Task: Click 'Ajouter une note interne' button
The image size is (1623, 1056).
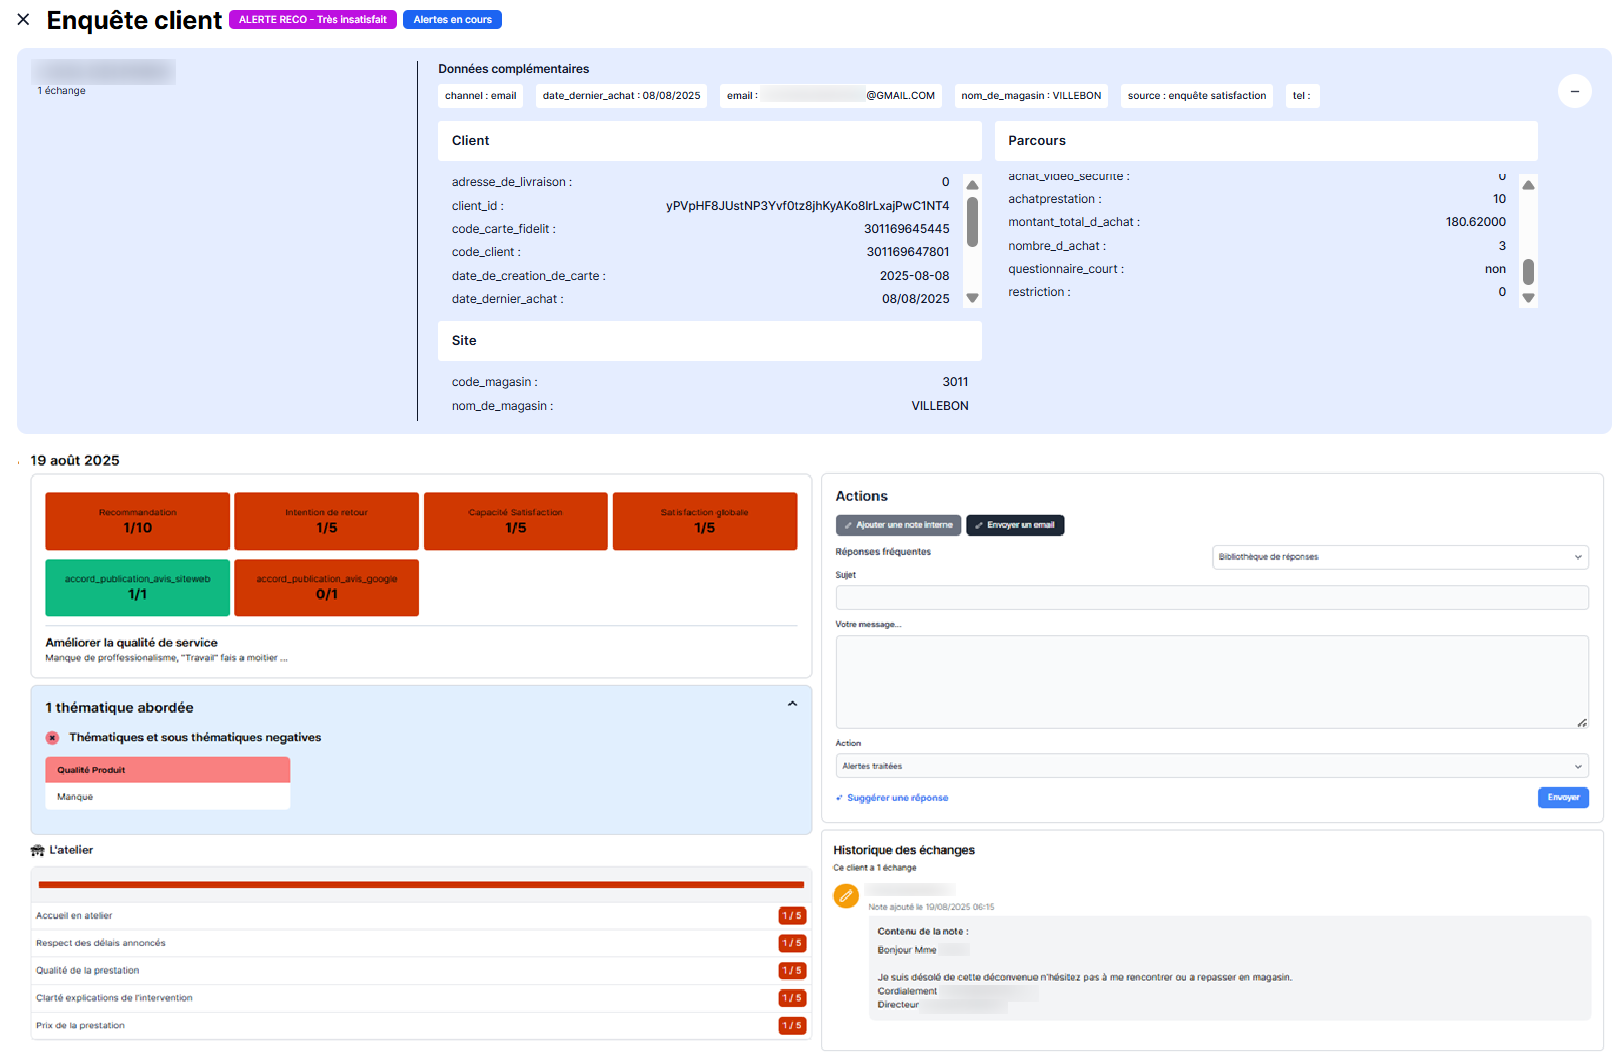Action: pos(898,525)
